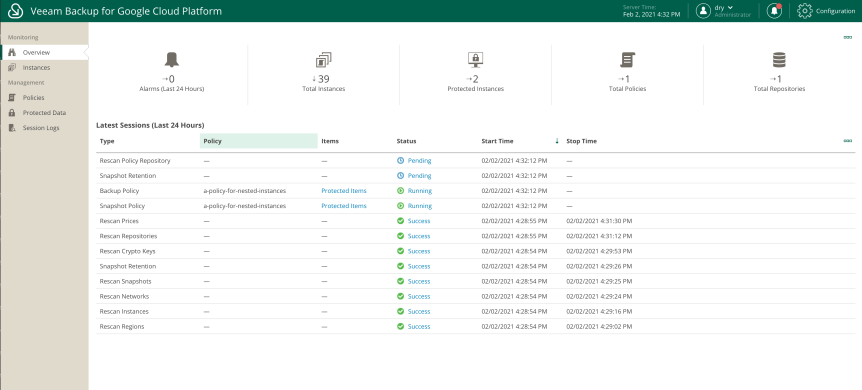Click the Policies sidebar icon
This screenshot has height=390, width=862.
[12, 98]
